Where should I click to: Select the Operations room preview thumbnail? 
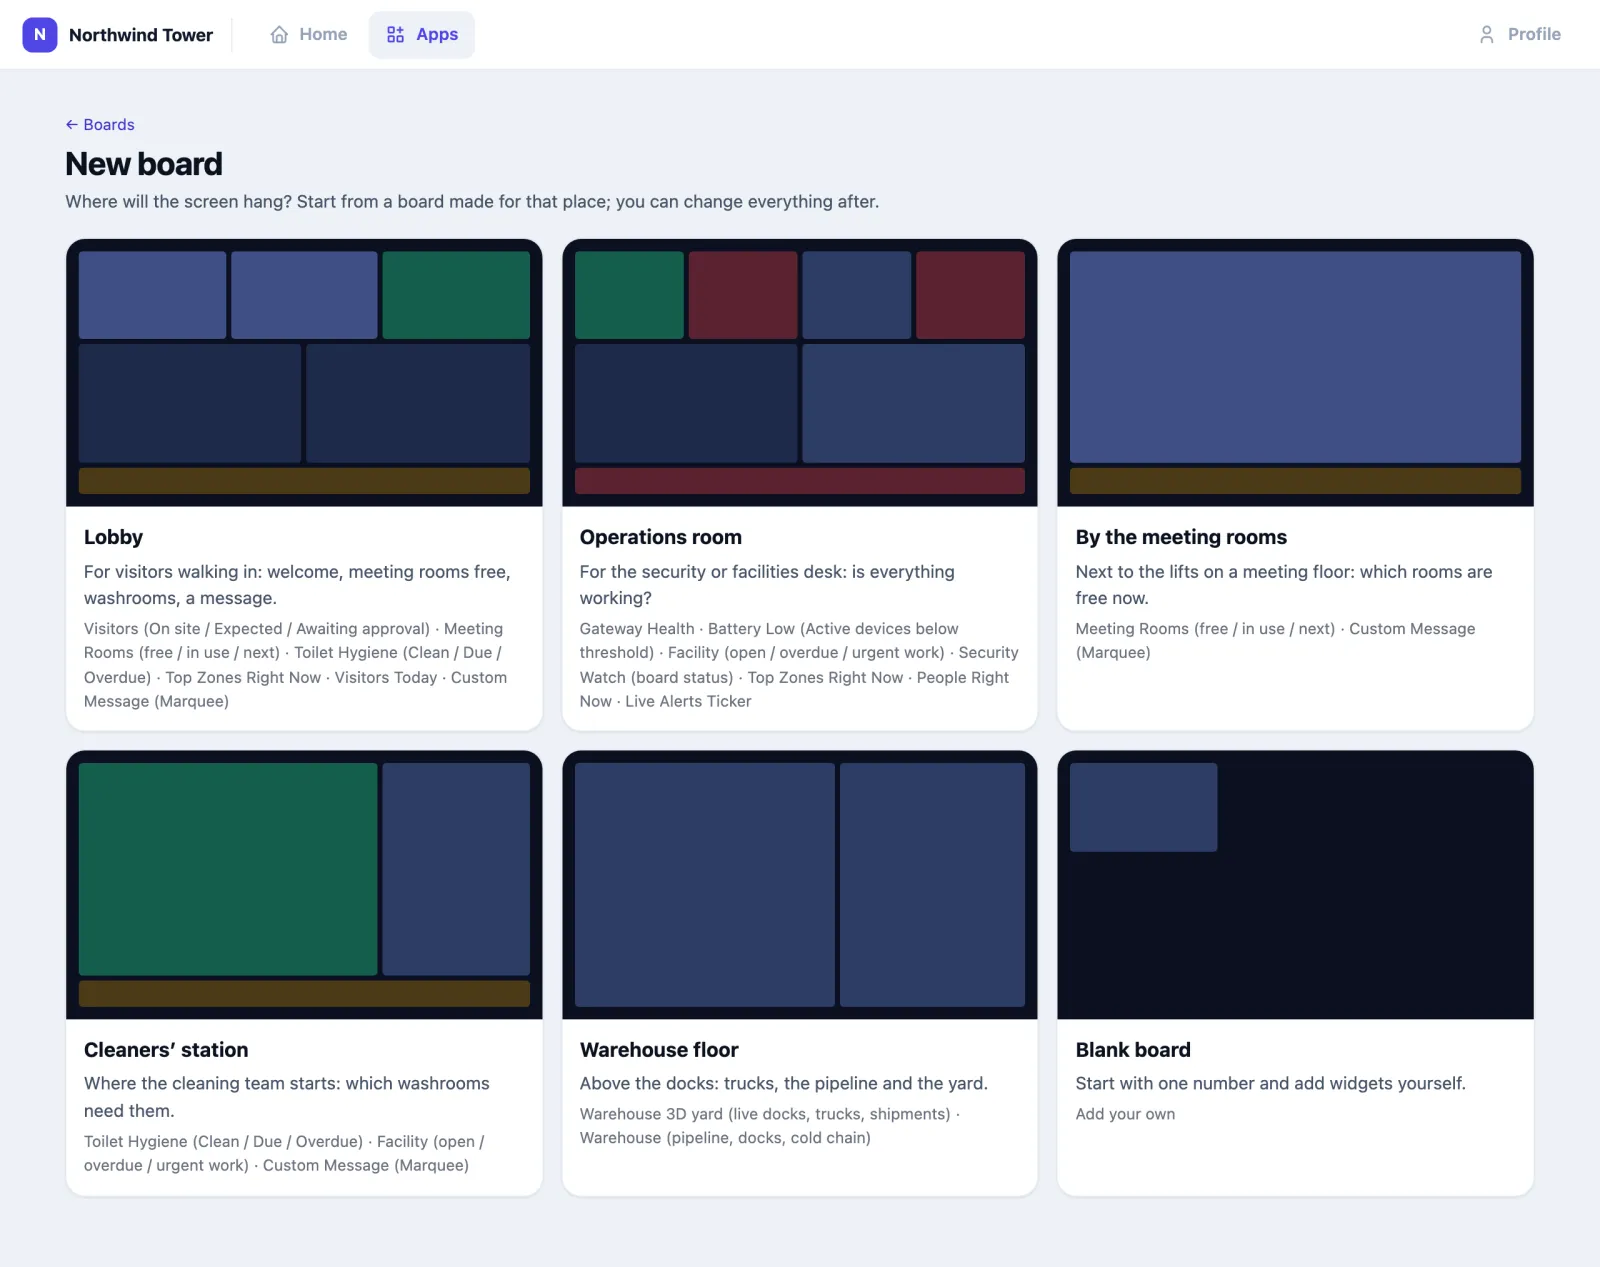click(x=800, y=373)
